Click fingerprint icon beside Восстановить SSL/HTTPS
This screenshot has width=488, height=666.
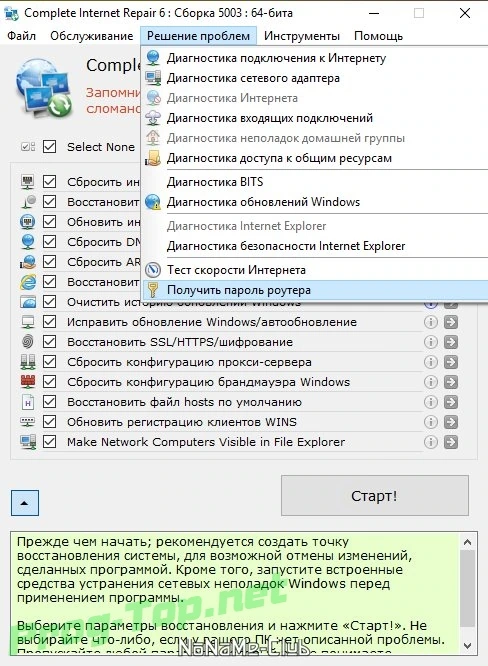pyautogui.click(x=28, y=341)
